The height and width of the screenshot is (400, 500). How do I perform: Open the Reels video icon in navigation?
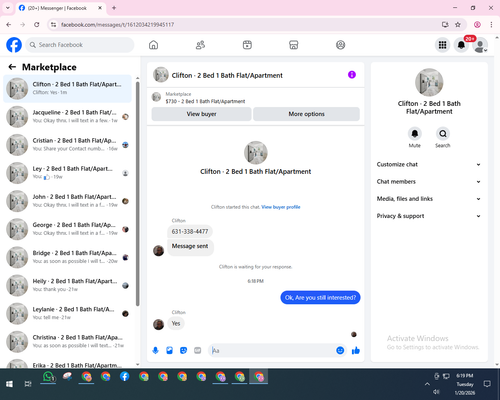[247, 45]
